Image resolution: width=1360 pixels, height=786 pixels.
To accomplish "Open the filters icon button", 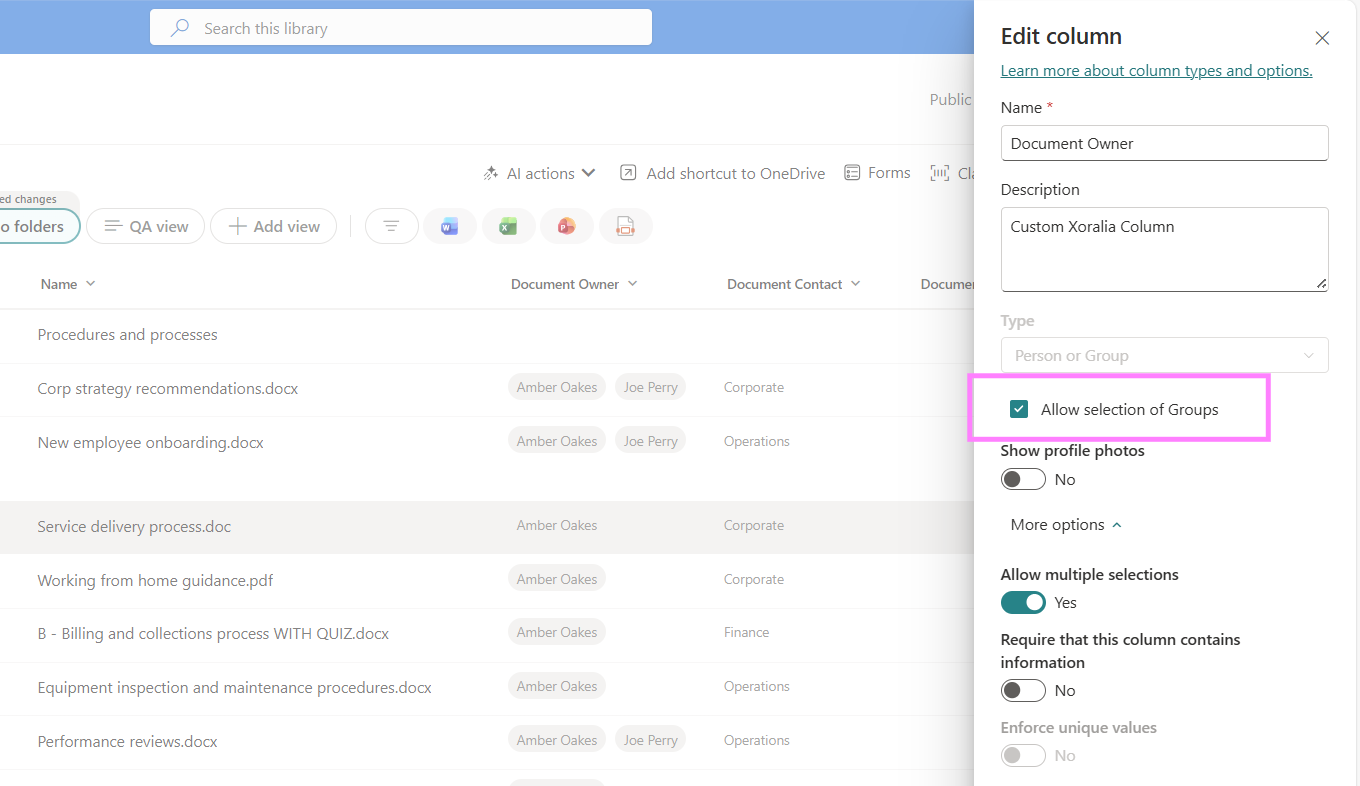I will (x=391, y=227).
